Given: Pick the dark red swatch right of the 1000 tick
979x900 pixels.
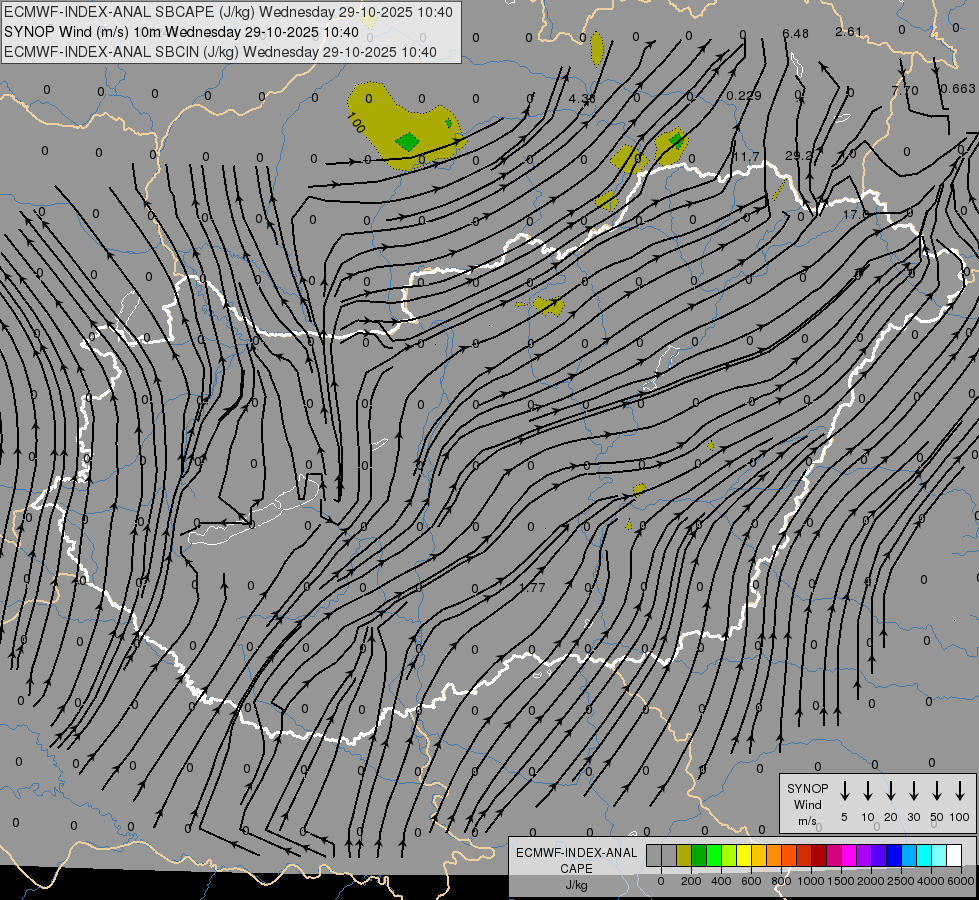Looking at the screenshot, I should point(819,855).
